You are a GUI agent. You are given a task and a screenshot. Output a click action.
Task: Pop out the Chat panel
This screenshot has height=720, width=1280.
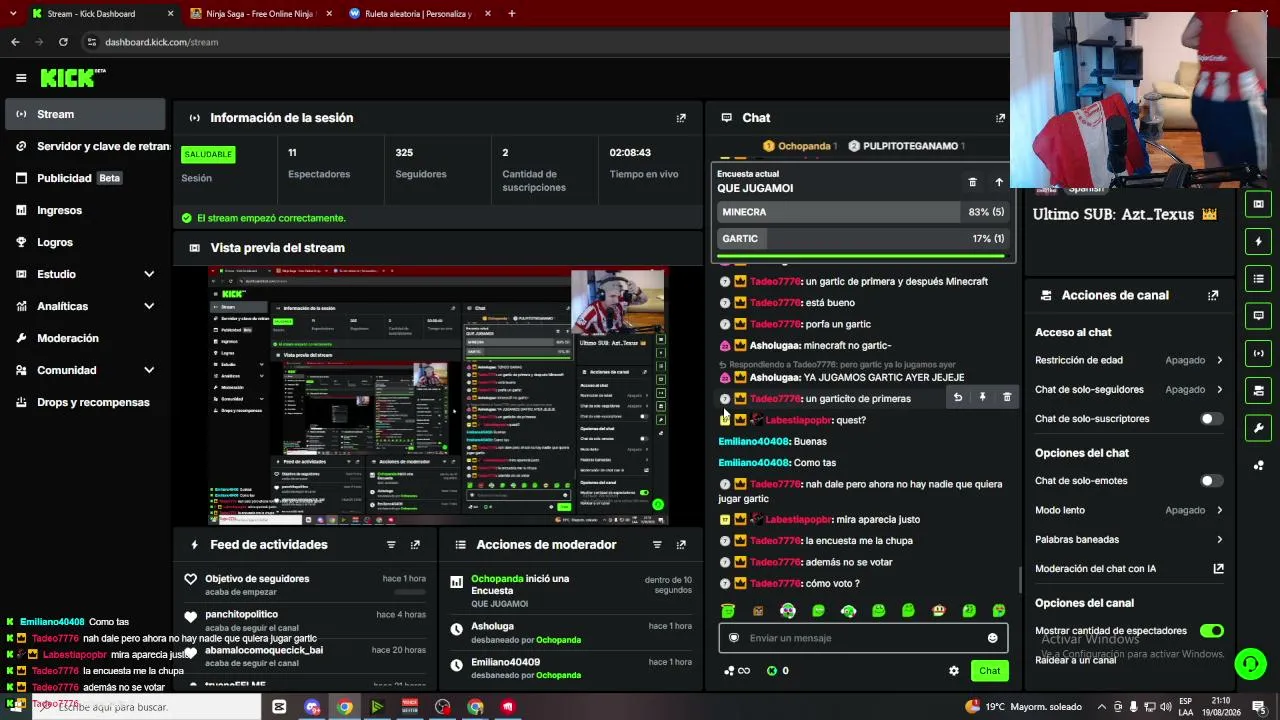point(1000,118)
